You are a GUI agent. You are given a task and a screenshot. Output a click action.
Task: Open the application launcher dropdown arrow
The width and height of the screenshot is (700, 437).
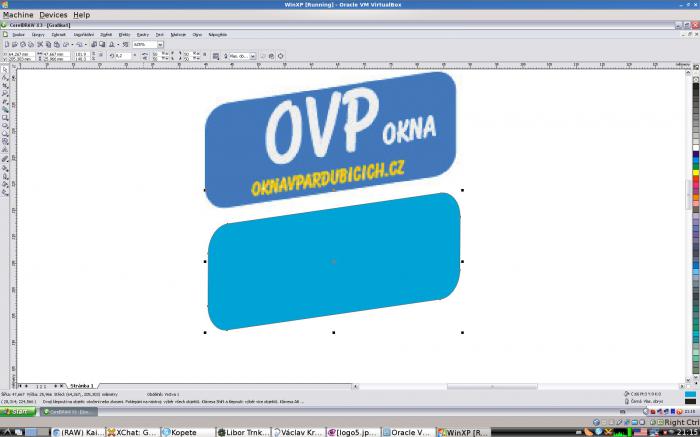(118, 45)
